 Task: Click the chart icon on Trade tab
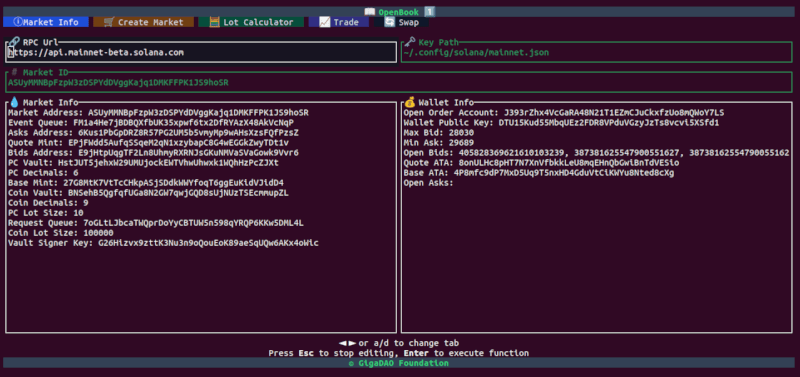(x=324, y=22)
